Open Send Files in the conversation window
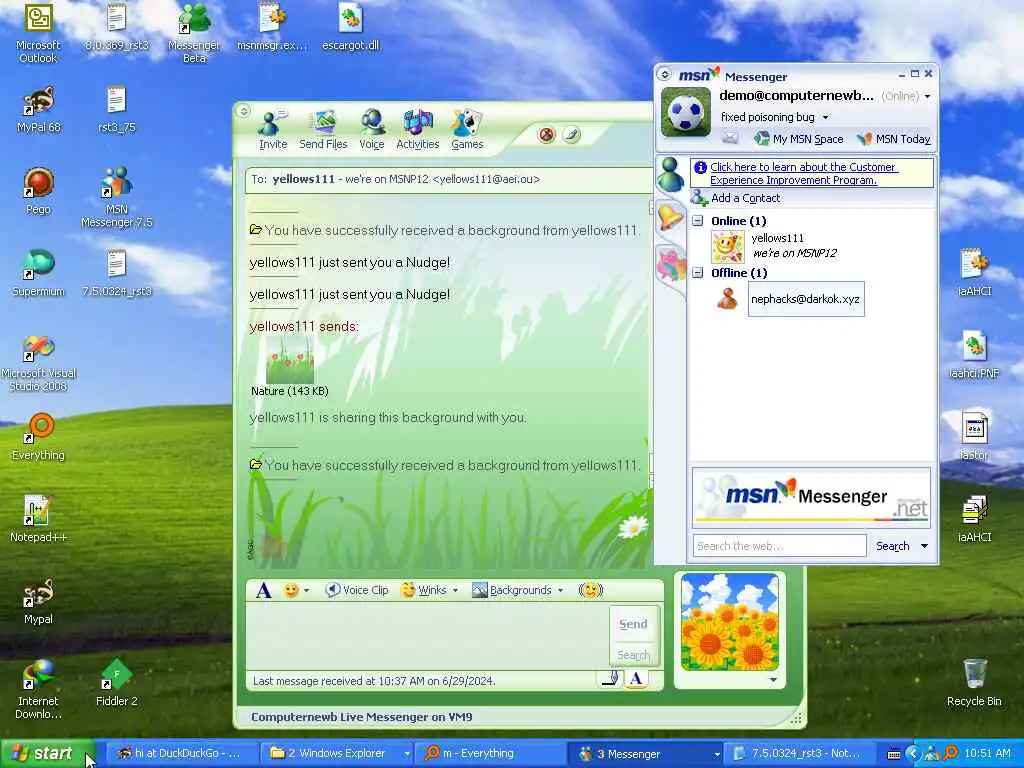Screen dimensions: 1024x768 pyautogui.click(x=323, y=129)
